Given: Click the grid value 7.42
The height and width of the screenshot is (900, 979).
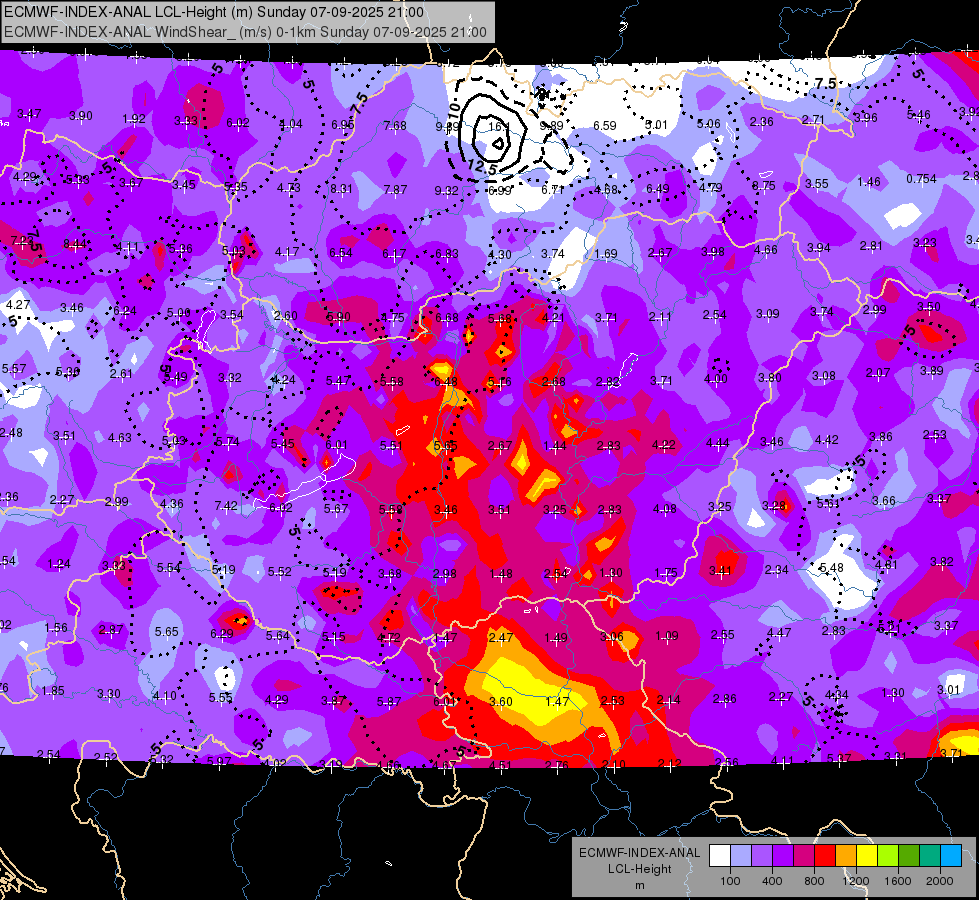Looking at the screenshot, I should pyautogui.click(x=226, y=505).
